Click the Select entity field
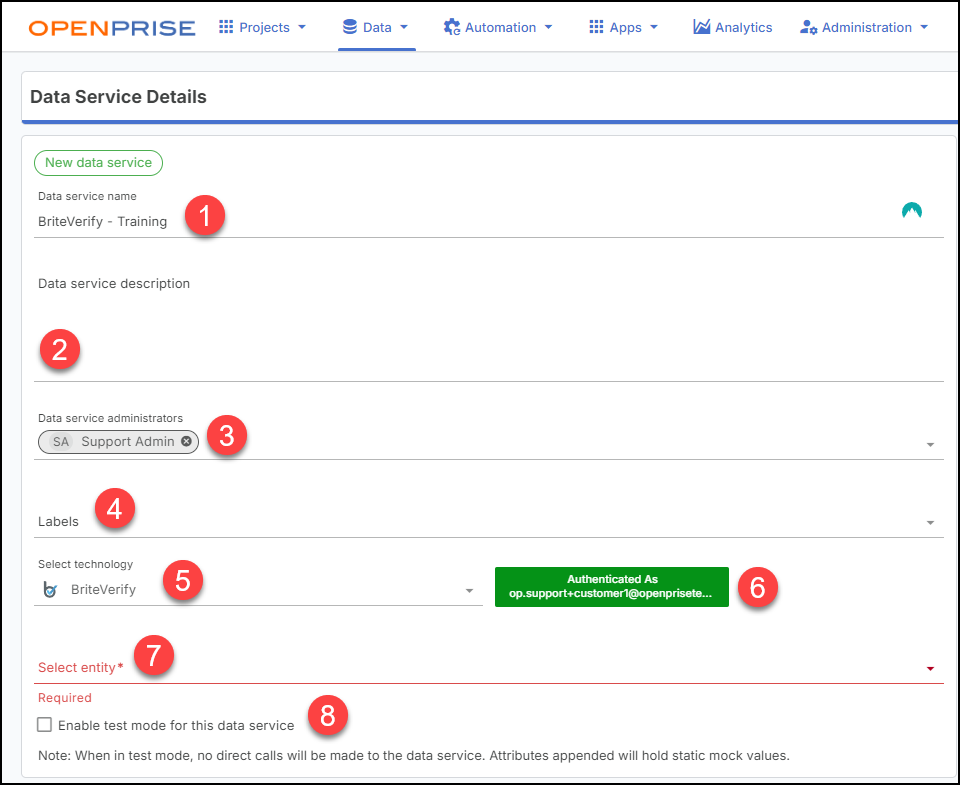Image resolution: width=960 pixels, height=785 pixels. [489, 667]
